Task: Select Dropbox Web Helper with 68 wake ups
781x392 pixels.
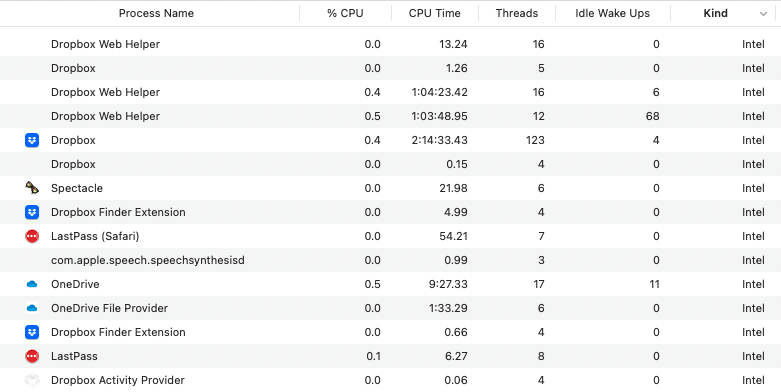Action: 390,117
